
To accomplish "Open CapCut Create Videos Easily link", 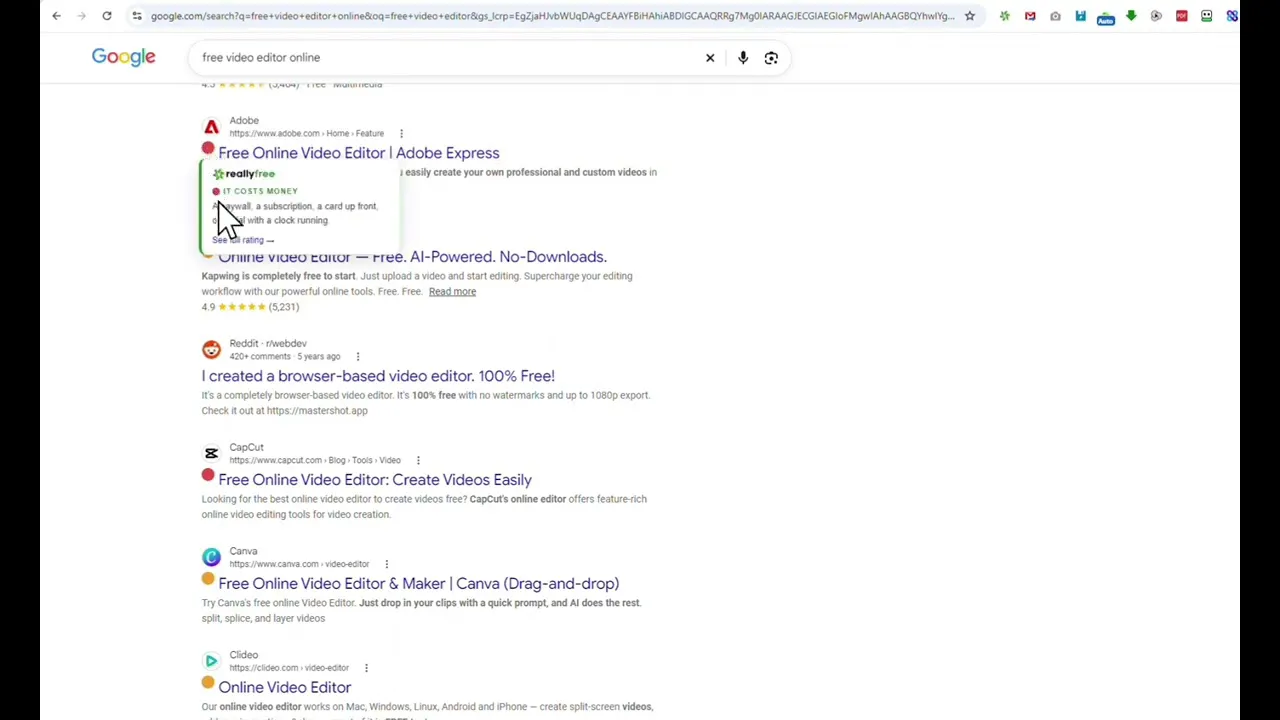I will click(375, 480).
